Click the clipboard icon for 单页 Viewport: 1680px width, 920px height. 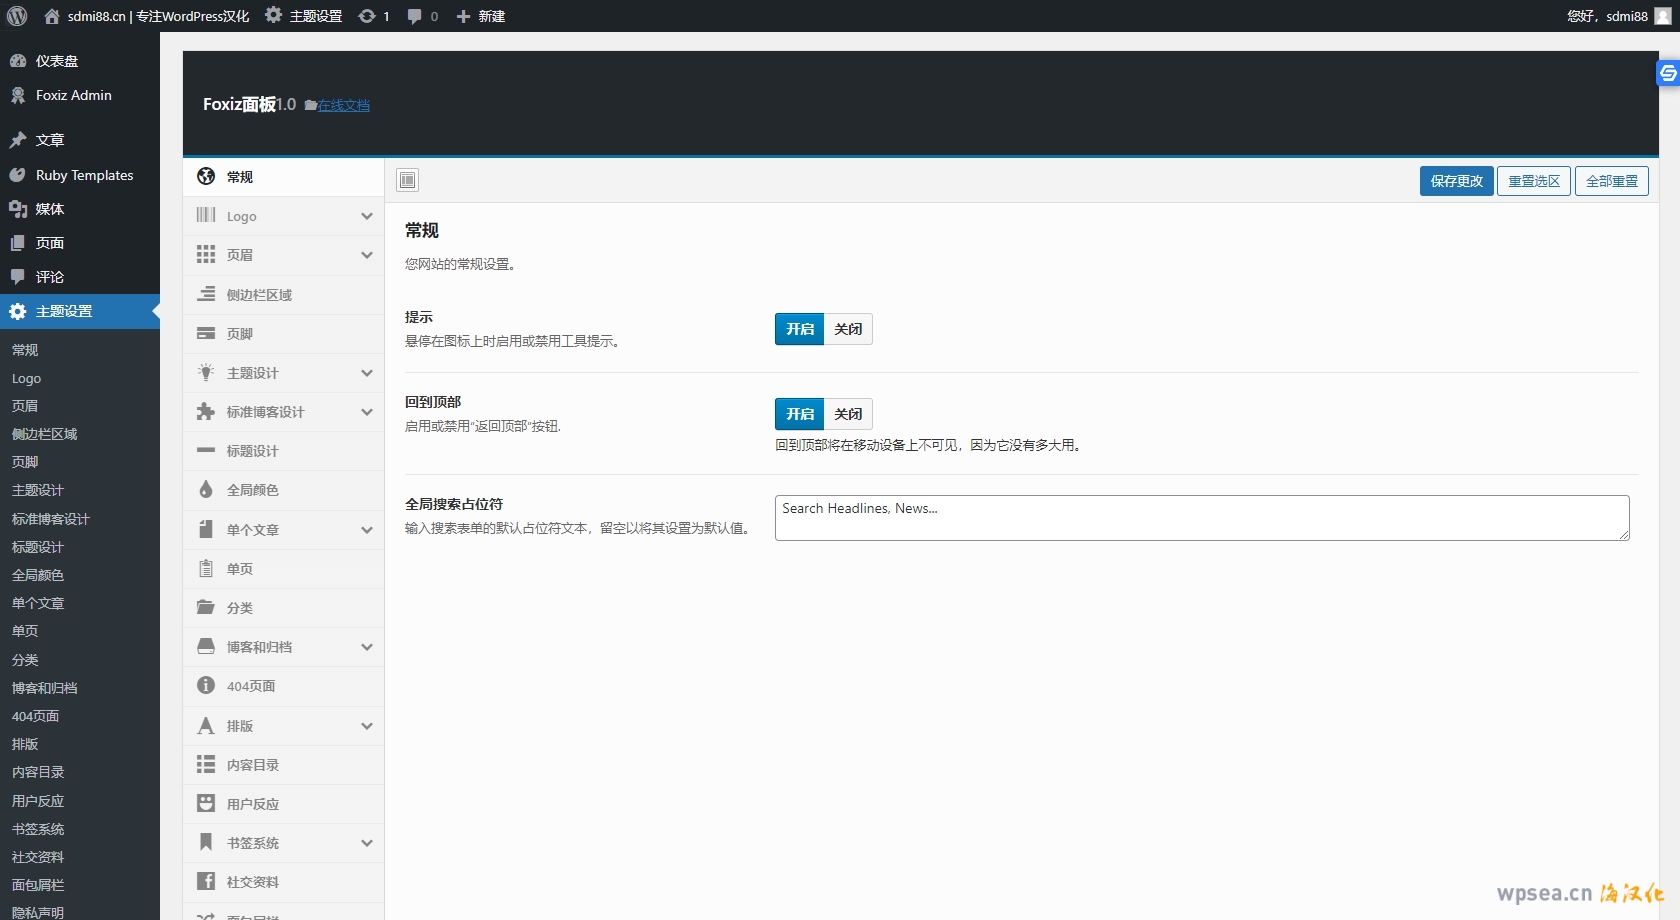[206, 568]
